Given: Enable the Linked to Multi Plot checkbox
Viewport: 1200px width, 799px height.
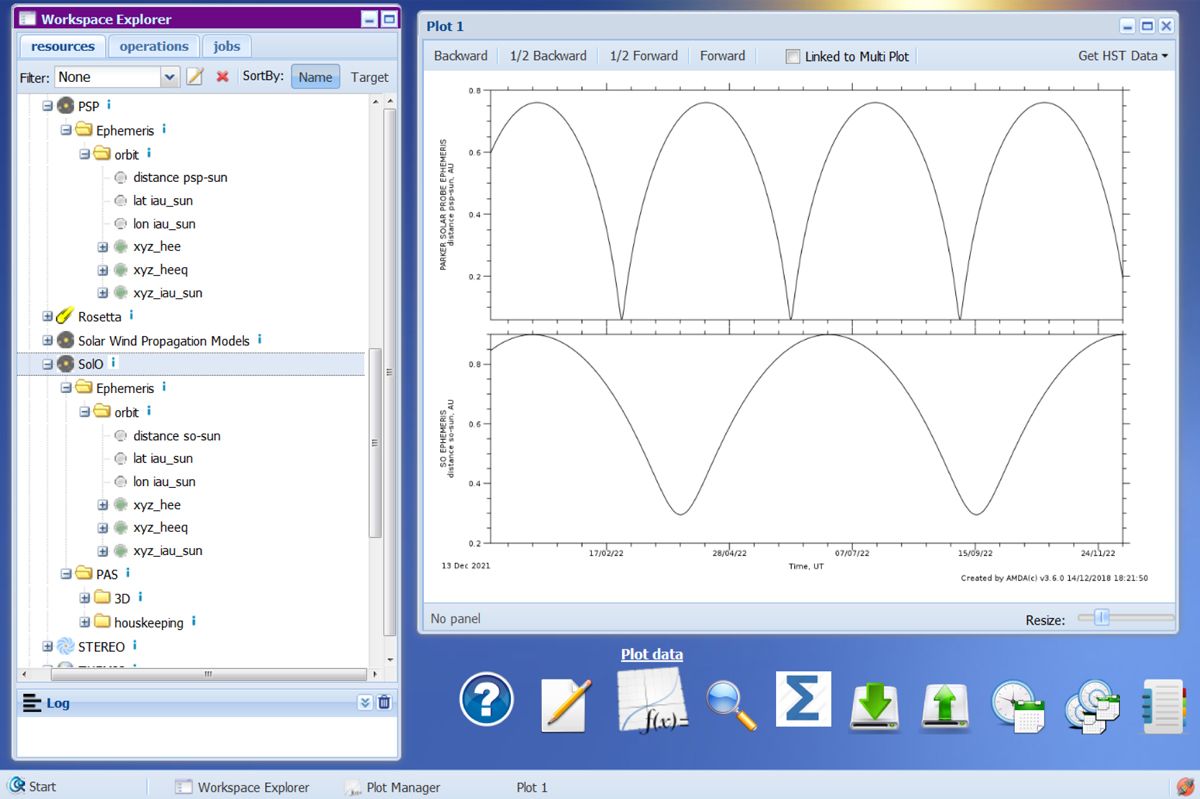Looking at the screenshot, I should [793, 57].
